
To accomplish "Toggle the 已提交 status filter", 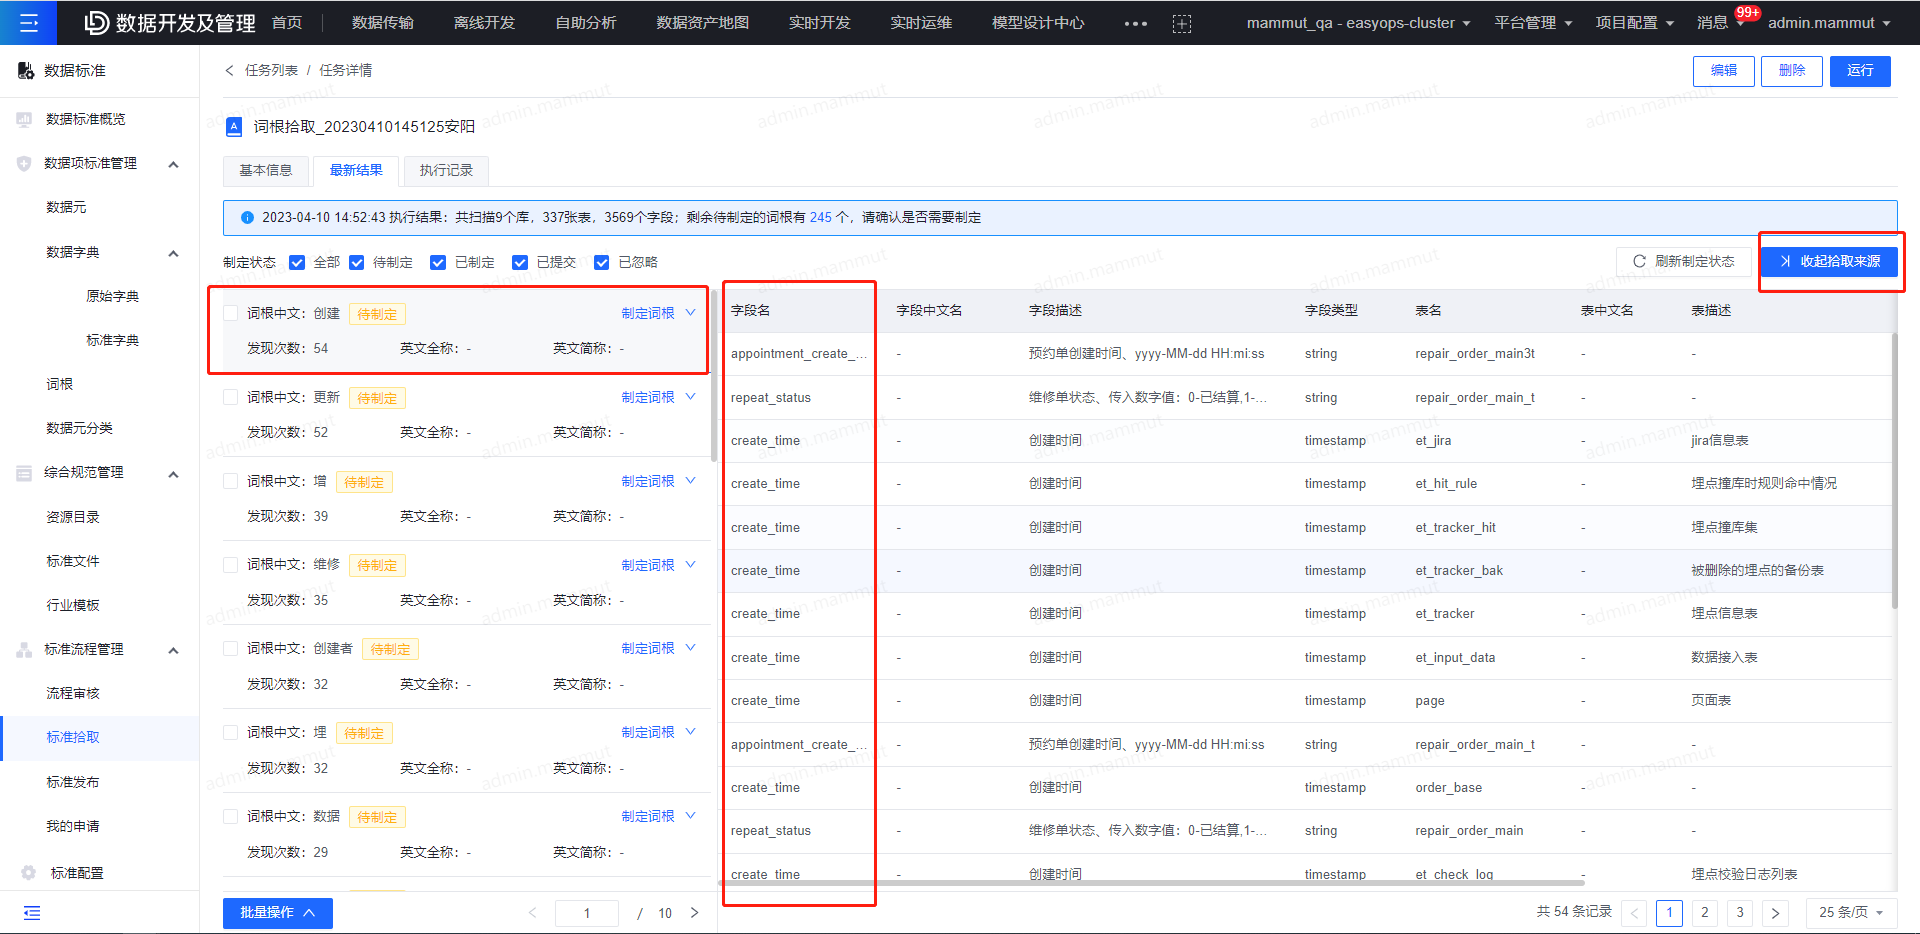I will coord(520,262).
